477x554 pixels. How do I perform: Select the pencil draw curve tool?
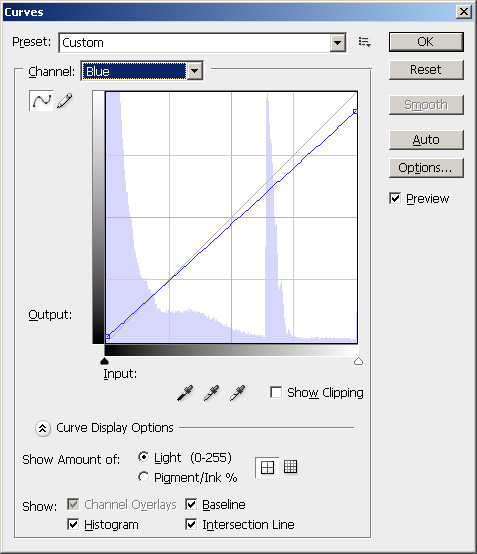65,101
